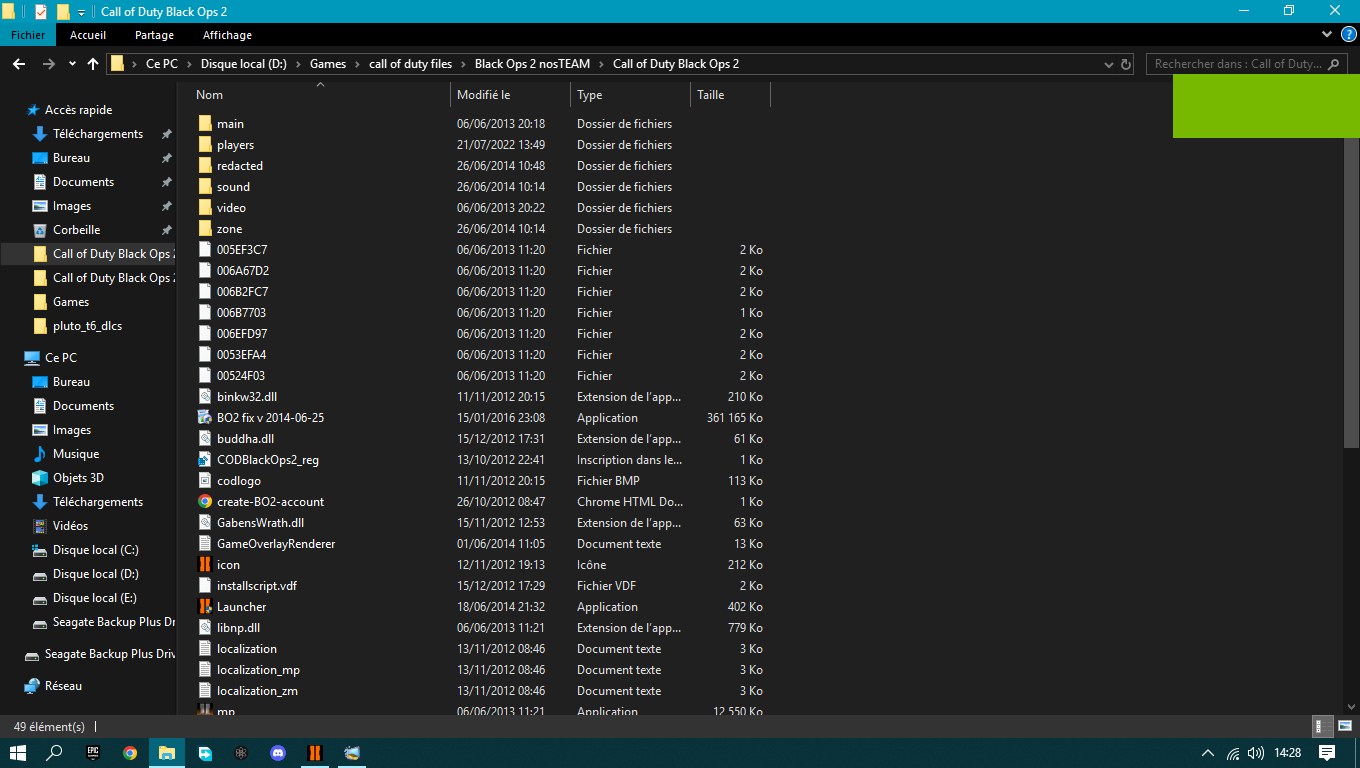1360x768 pixels.
Task: Switch to the Affichage ribbon tab
Action: tap(227, 35)
